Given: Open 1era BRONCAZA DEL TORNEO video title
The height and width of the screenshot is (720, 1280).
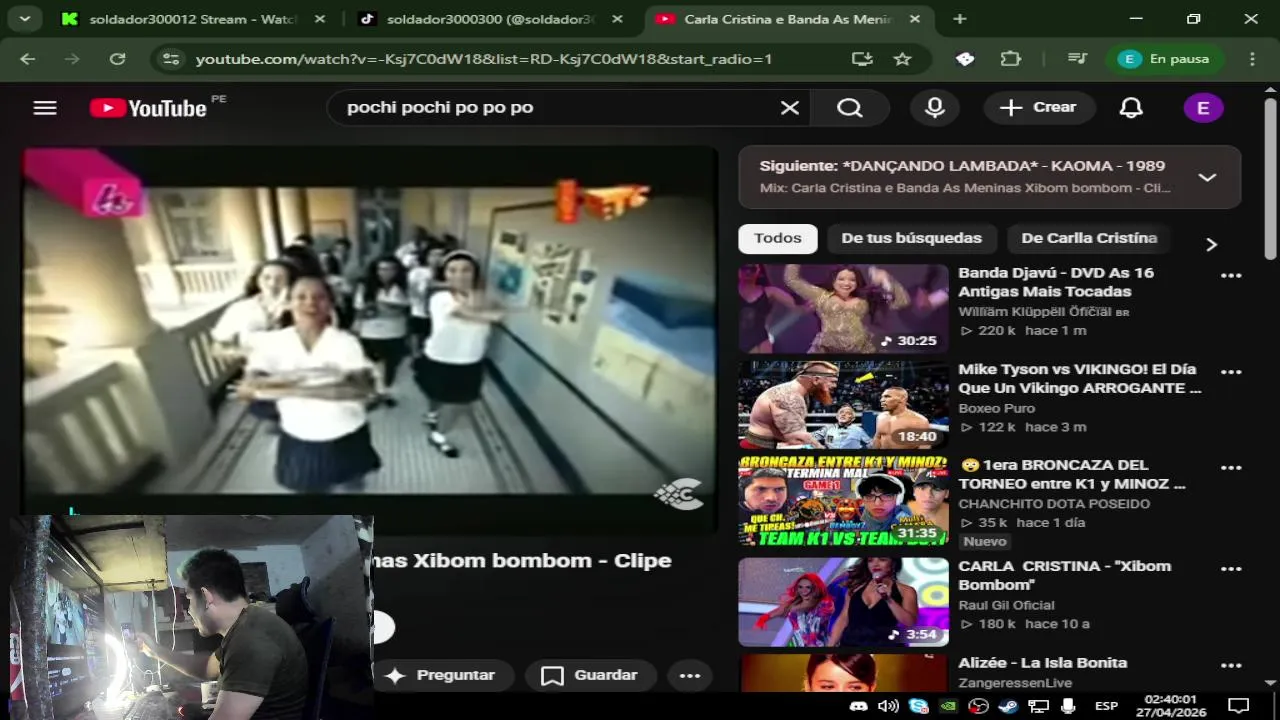Looking at the screenshot, I should pos(1072,474).
